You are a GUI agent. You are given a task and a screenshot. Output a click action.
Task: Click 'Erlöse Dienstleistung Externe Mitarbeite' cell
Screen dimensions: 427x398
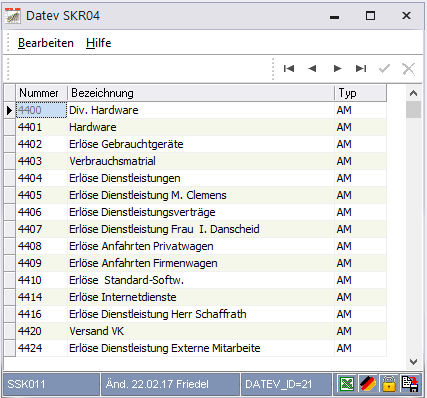(201, 348)
